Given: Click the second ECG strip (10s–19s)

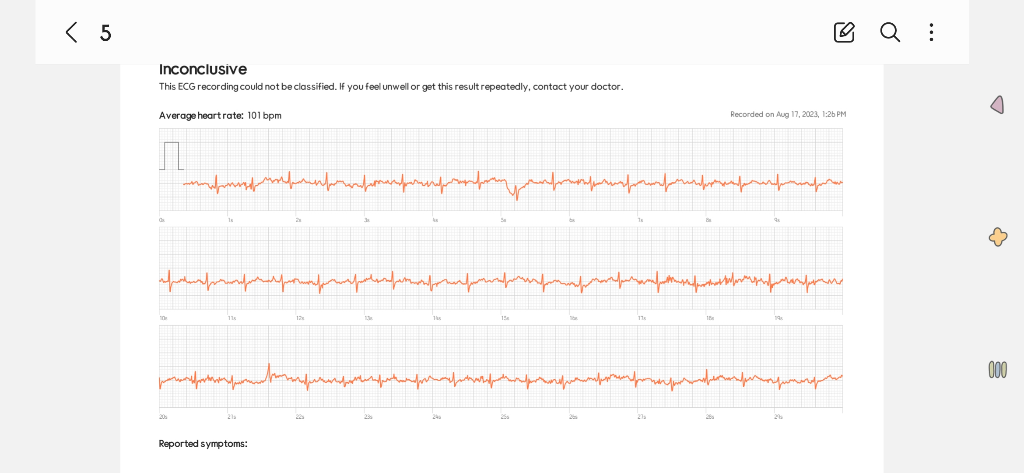Looking at the screenshot, I should pos(500,268).
